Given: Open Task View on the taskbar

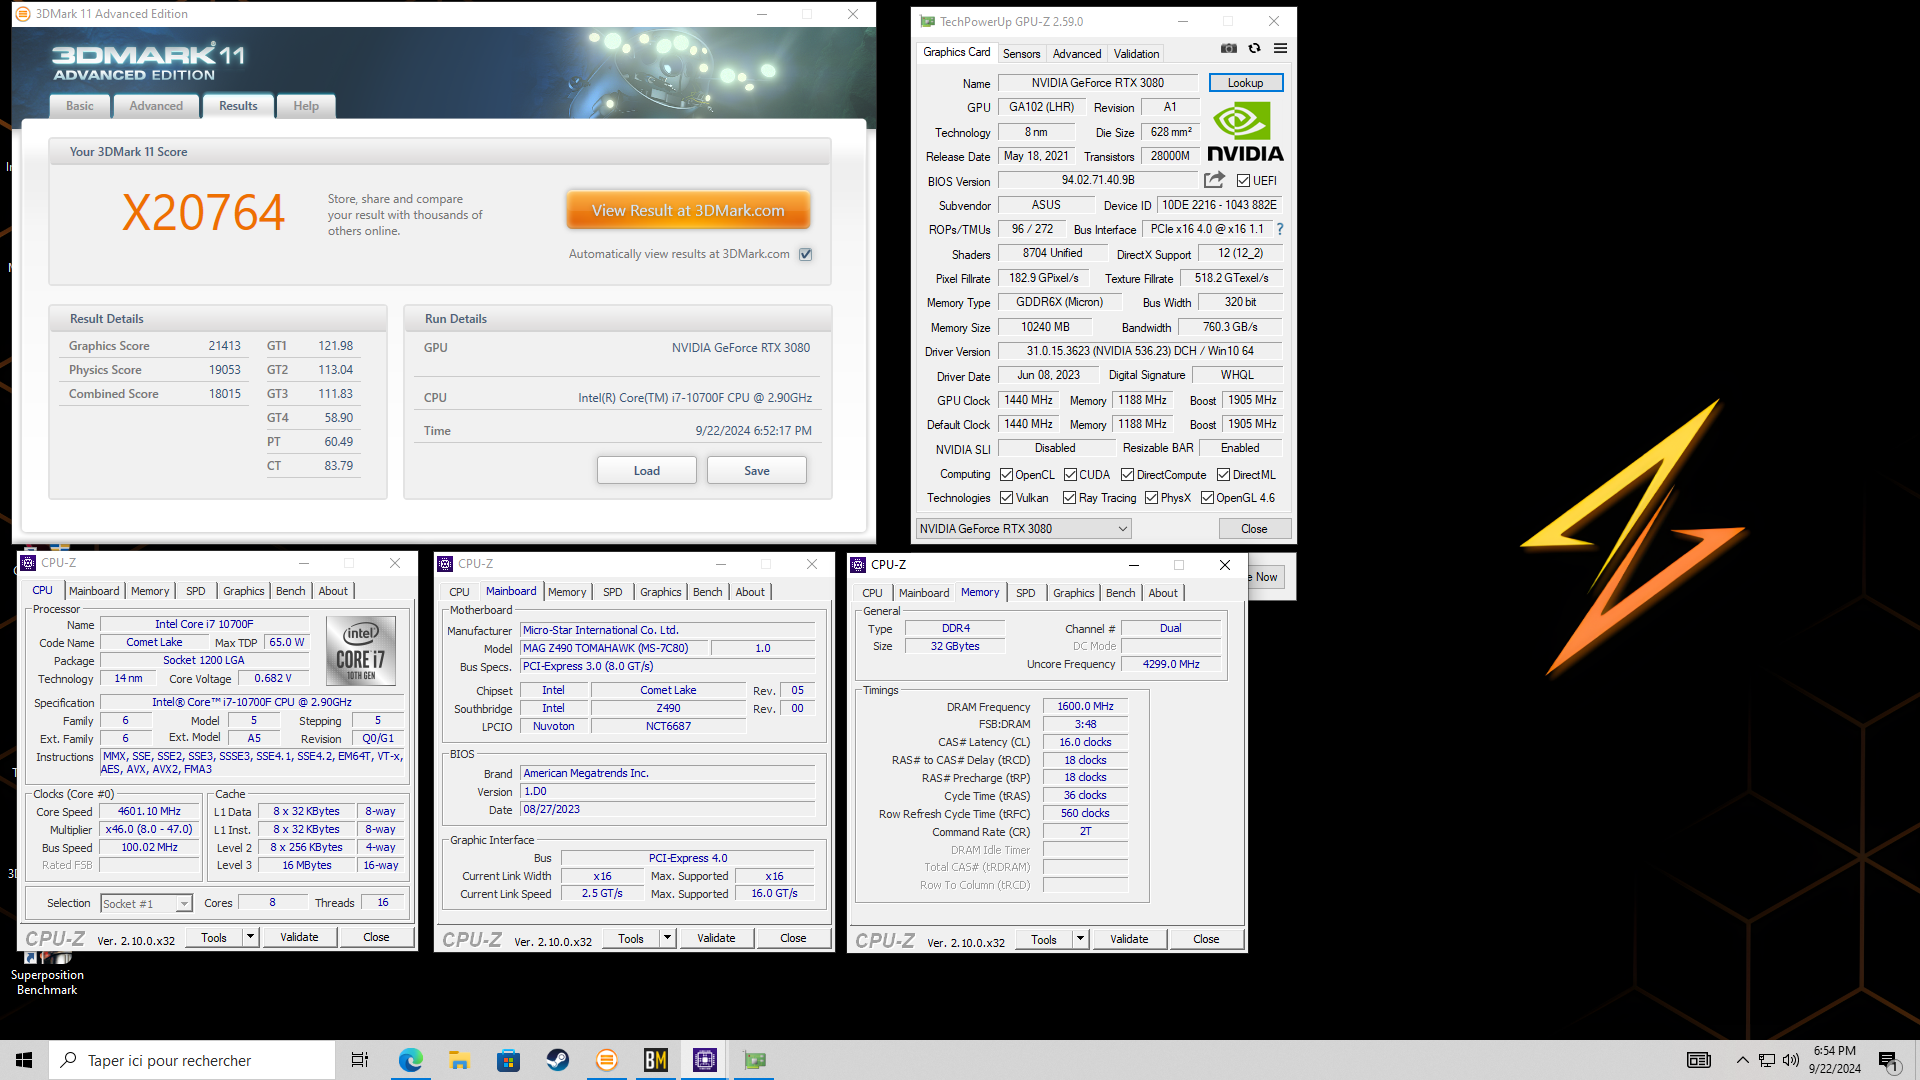Looking at the screenshot, I should click(x=360, y=1060).
